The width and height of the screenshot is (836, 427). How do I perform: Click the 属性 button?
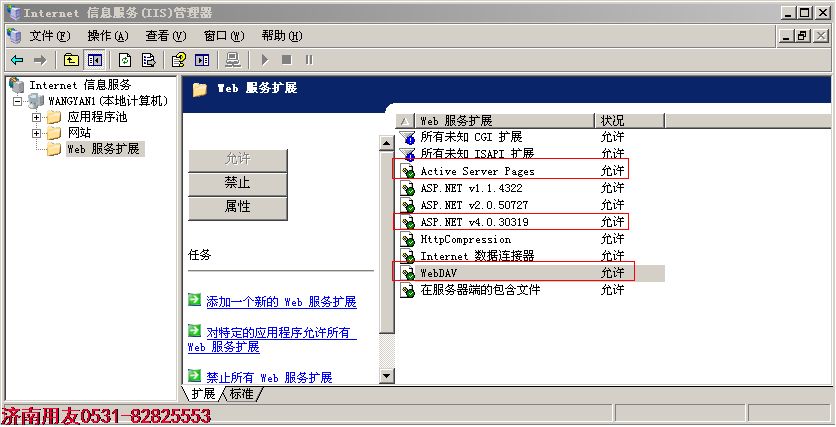(238, 207)
